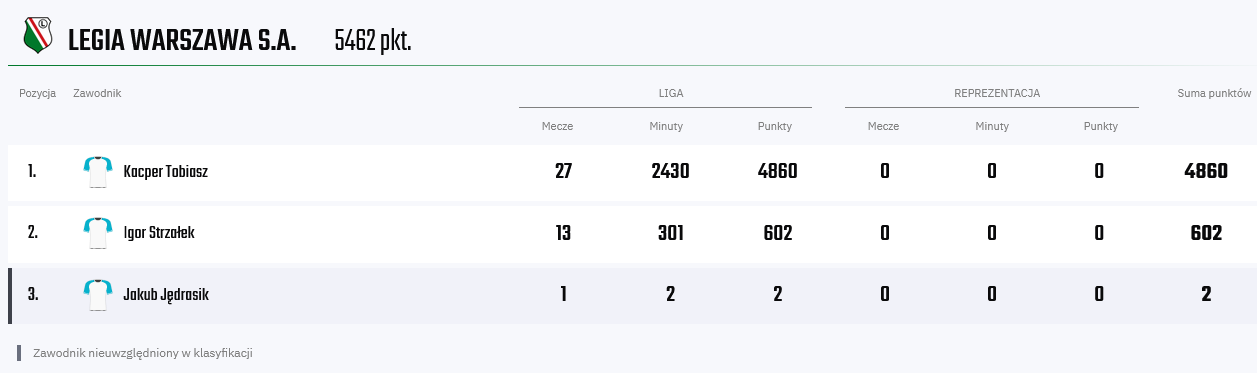Click league minutes value 301
The width and height of the screenshot is (1257, 373).
point(670,233)
